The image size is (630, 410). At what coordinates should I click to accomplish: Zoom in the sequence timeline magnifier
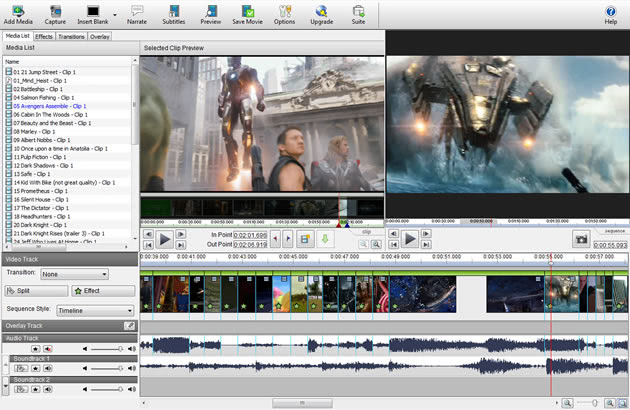pyautogui.click(x=610, y=403)
